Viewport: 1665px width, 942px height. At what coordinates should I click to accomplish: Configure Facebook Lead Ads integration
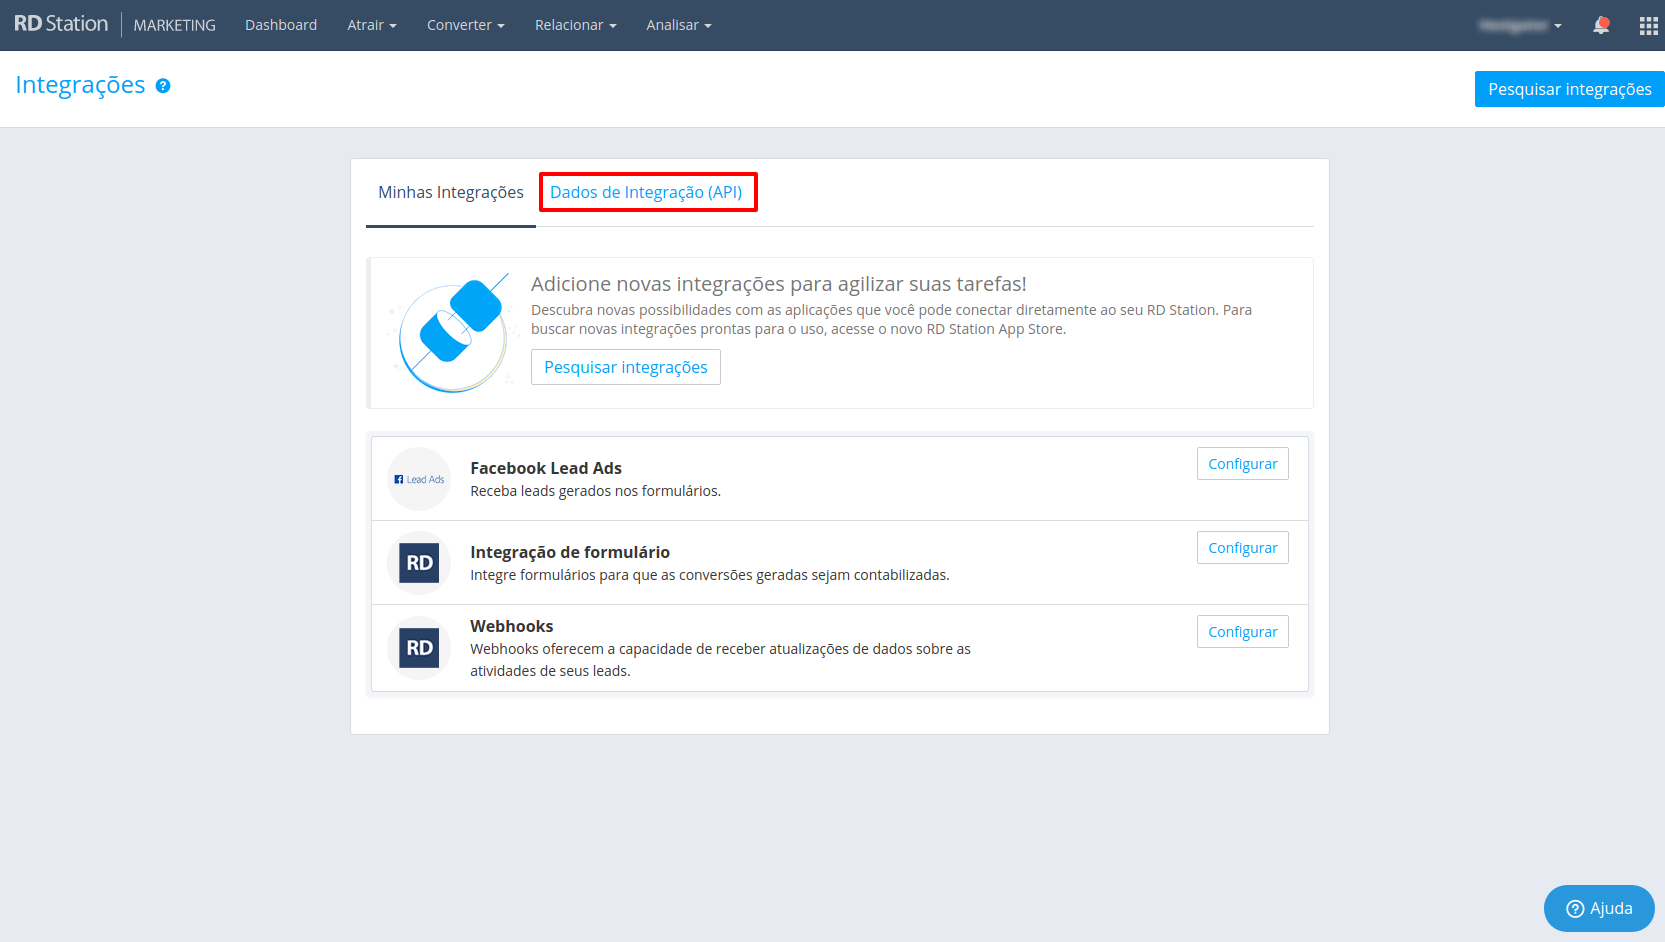[1243, 464]
